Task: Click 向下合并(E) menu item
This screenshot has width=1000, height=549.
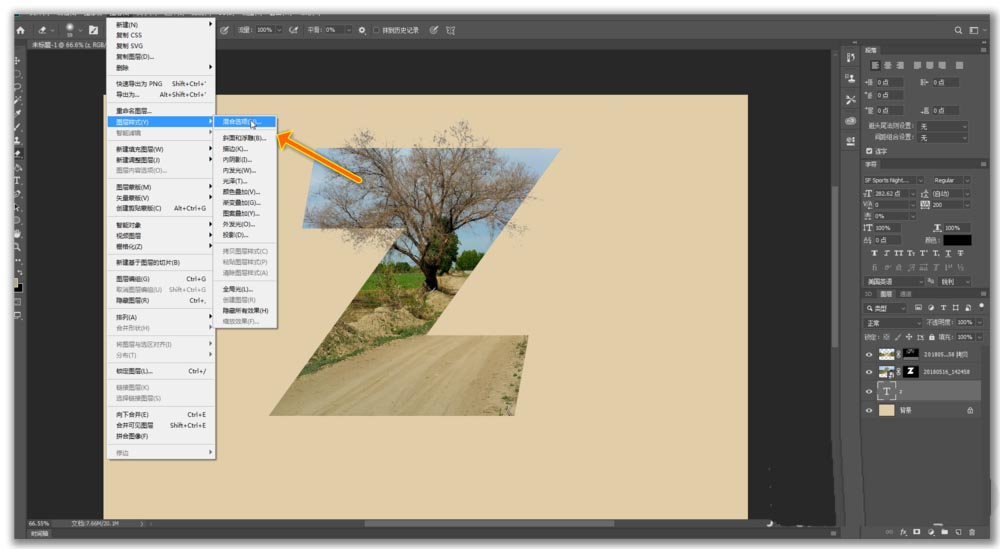Action: pos(161,414)
